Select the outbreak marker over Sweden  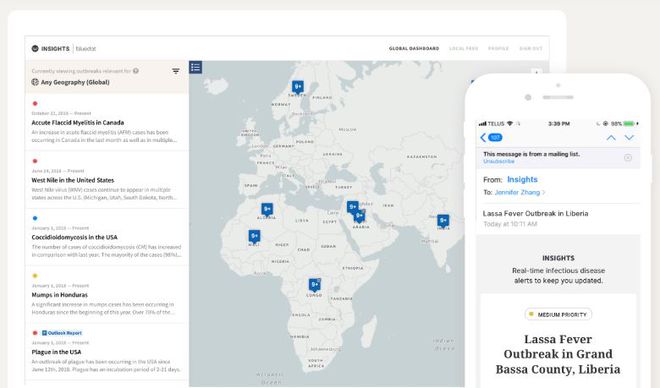(x=298, y=87)
